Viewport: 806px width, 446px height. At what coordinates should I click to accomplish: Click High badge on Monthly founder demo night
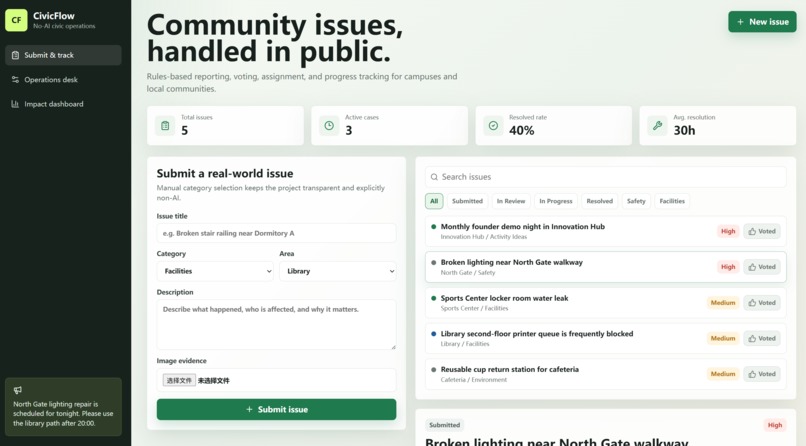tap(728, 231)
